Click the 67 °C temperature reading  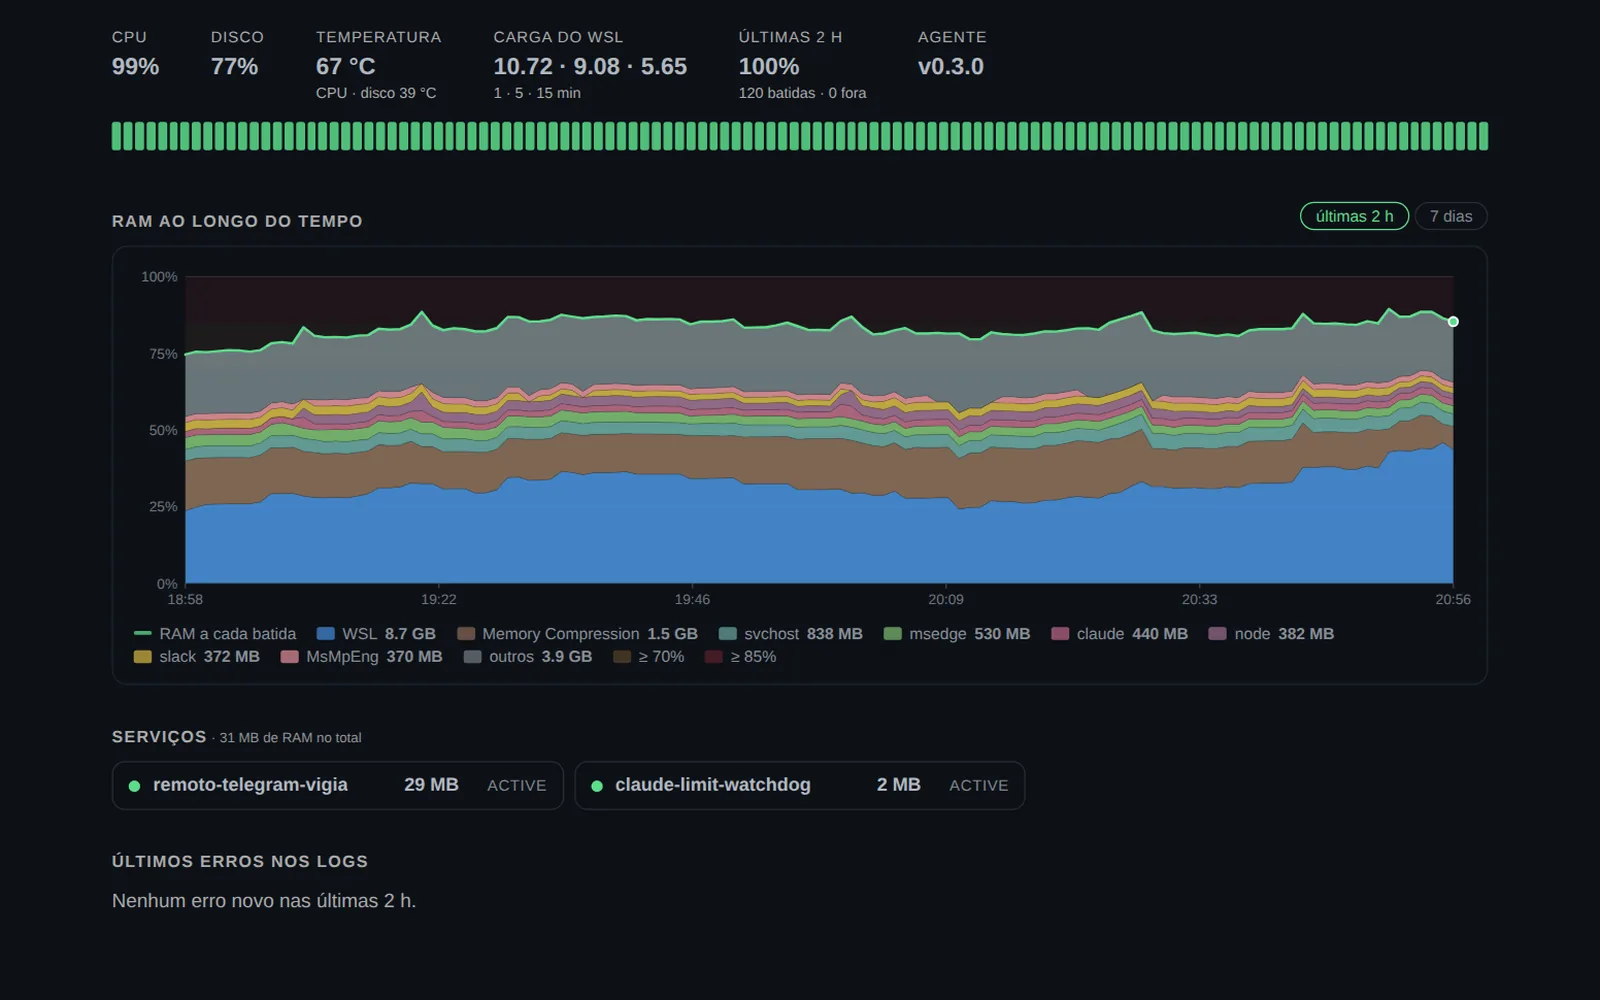[x=346, y=67]
